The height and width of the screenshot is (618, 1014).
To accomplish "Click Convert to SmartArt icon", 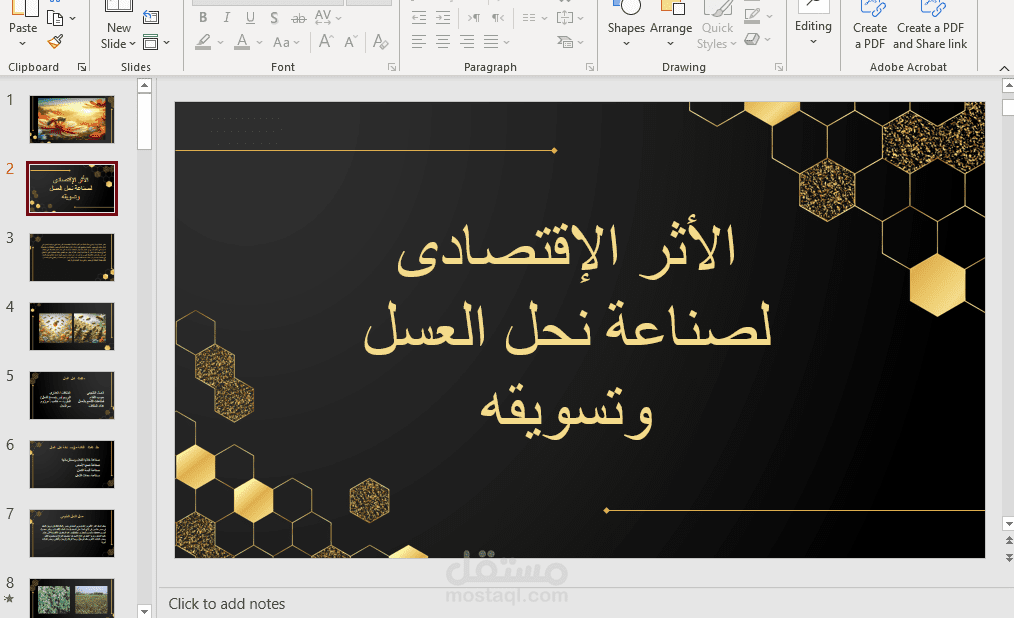I will pos(570,43).
